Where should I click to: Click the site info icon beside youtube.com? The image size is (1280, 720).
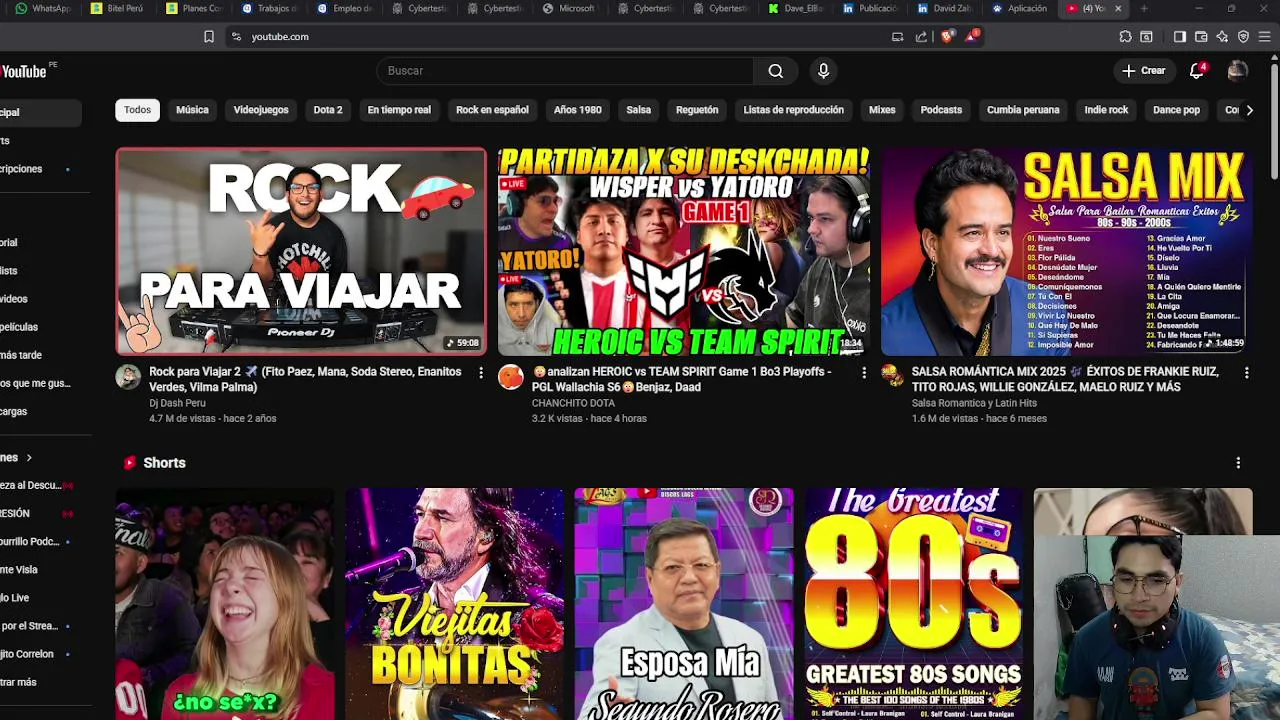[236, 37]
